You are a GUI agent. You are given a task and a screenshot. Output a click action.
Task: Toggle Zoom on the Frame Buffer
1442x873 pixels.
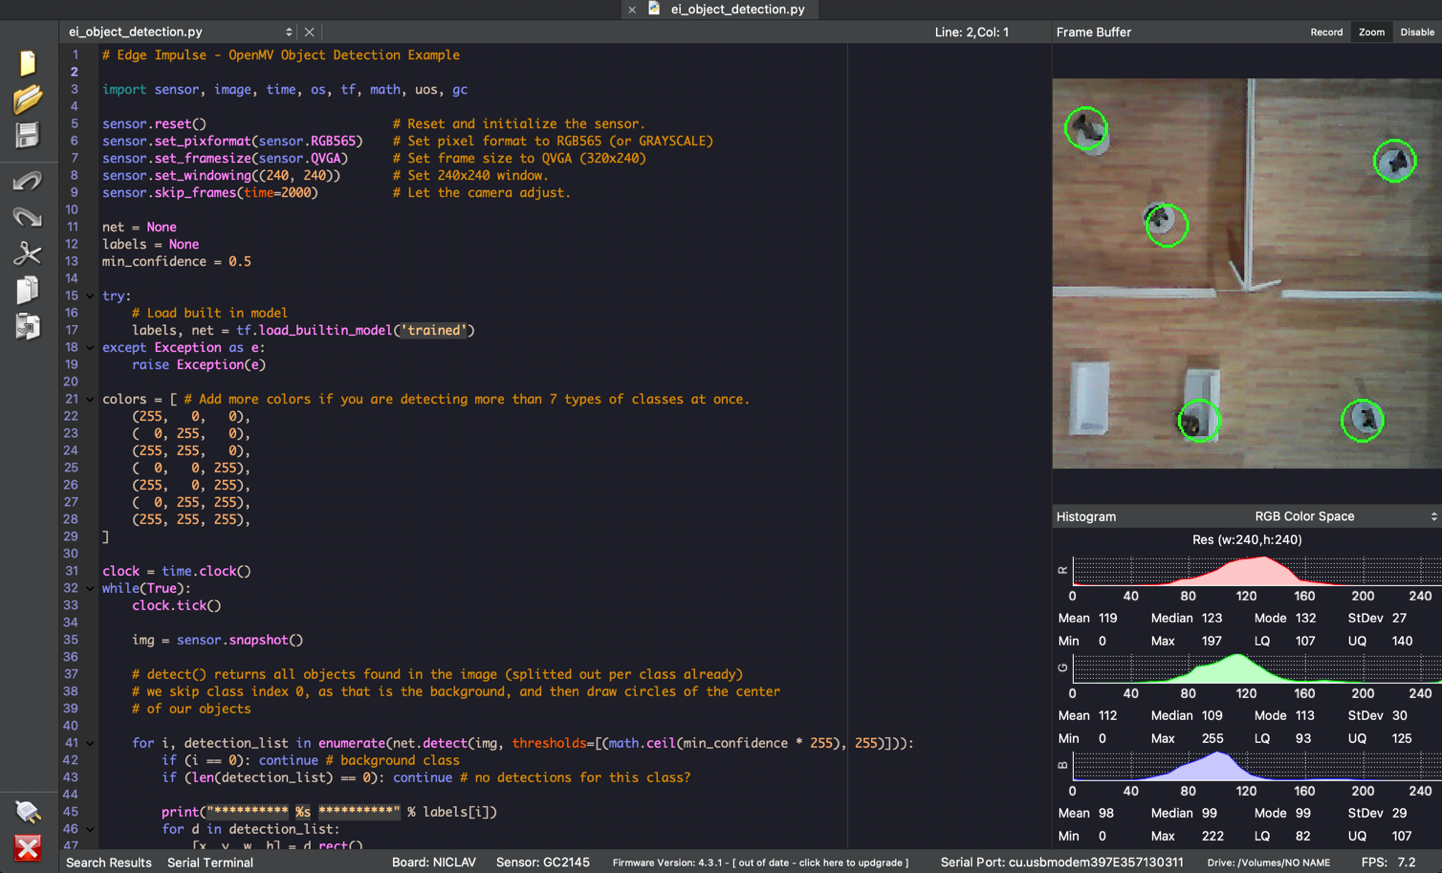(1371, 32)
